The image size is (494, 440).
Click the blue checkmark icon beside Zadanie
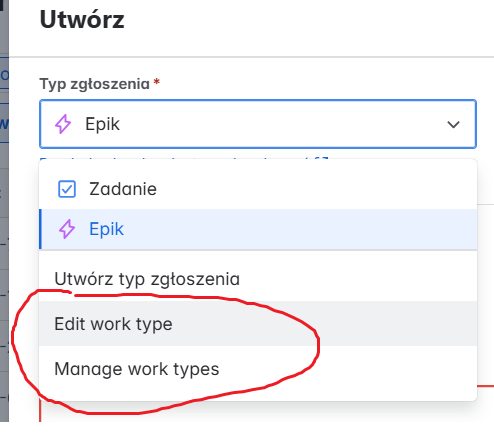[x=67, y=189]
